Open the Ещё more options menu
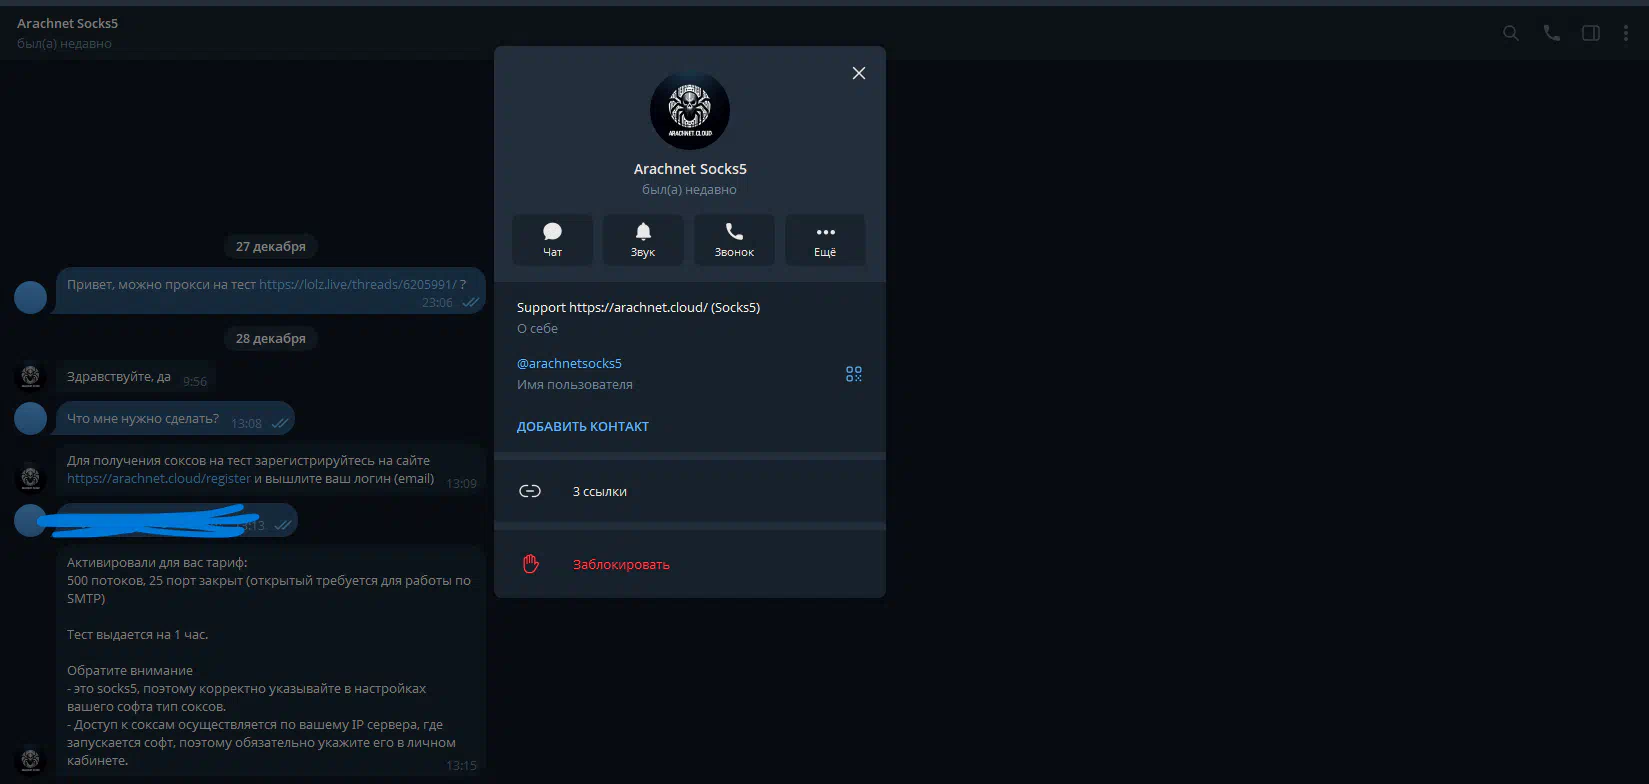Screen dimensions: 1649x784 pos(825,240)
